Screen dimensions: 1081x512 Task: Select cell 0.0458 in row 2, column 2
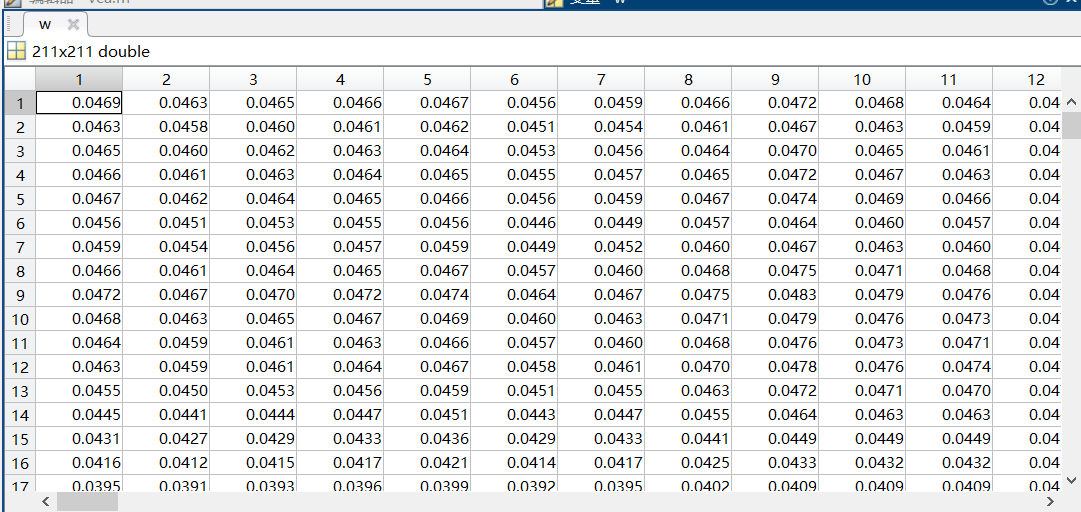[x=166, y=127]
